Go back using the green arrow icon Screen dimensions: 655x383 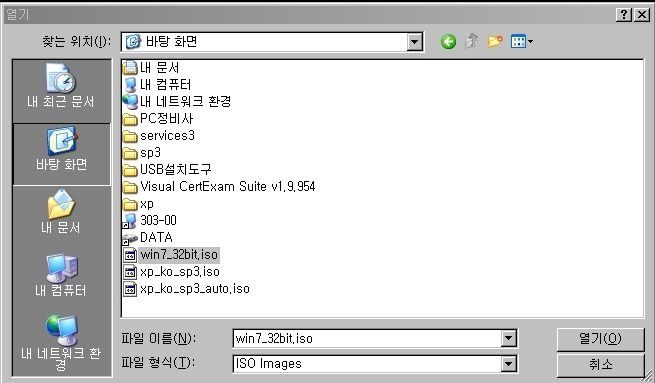point(448,41)
